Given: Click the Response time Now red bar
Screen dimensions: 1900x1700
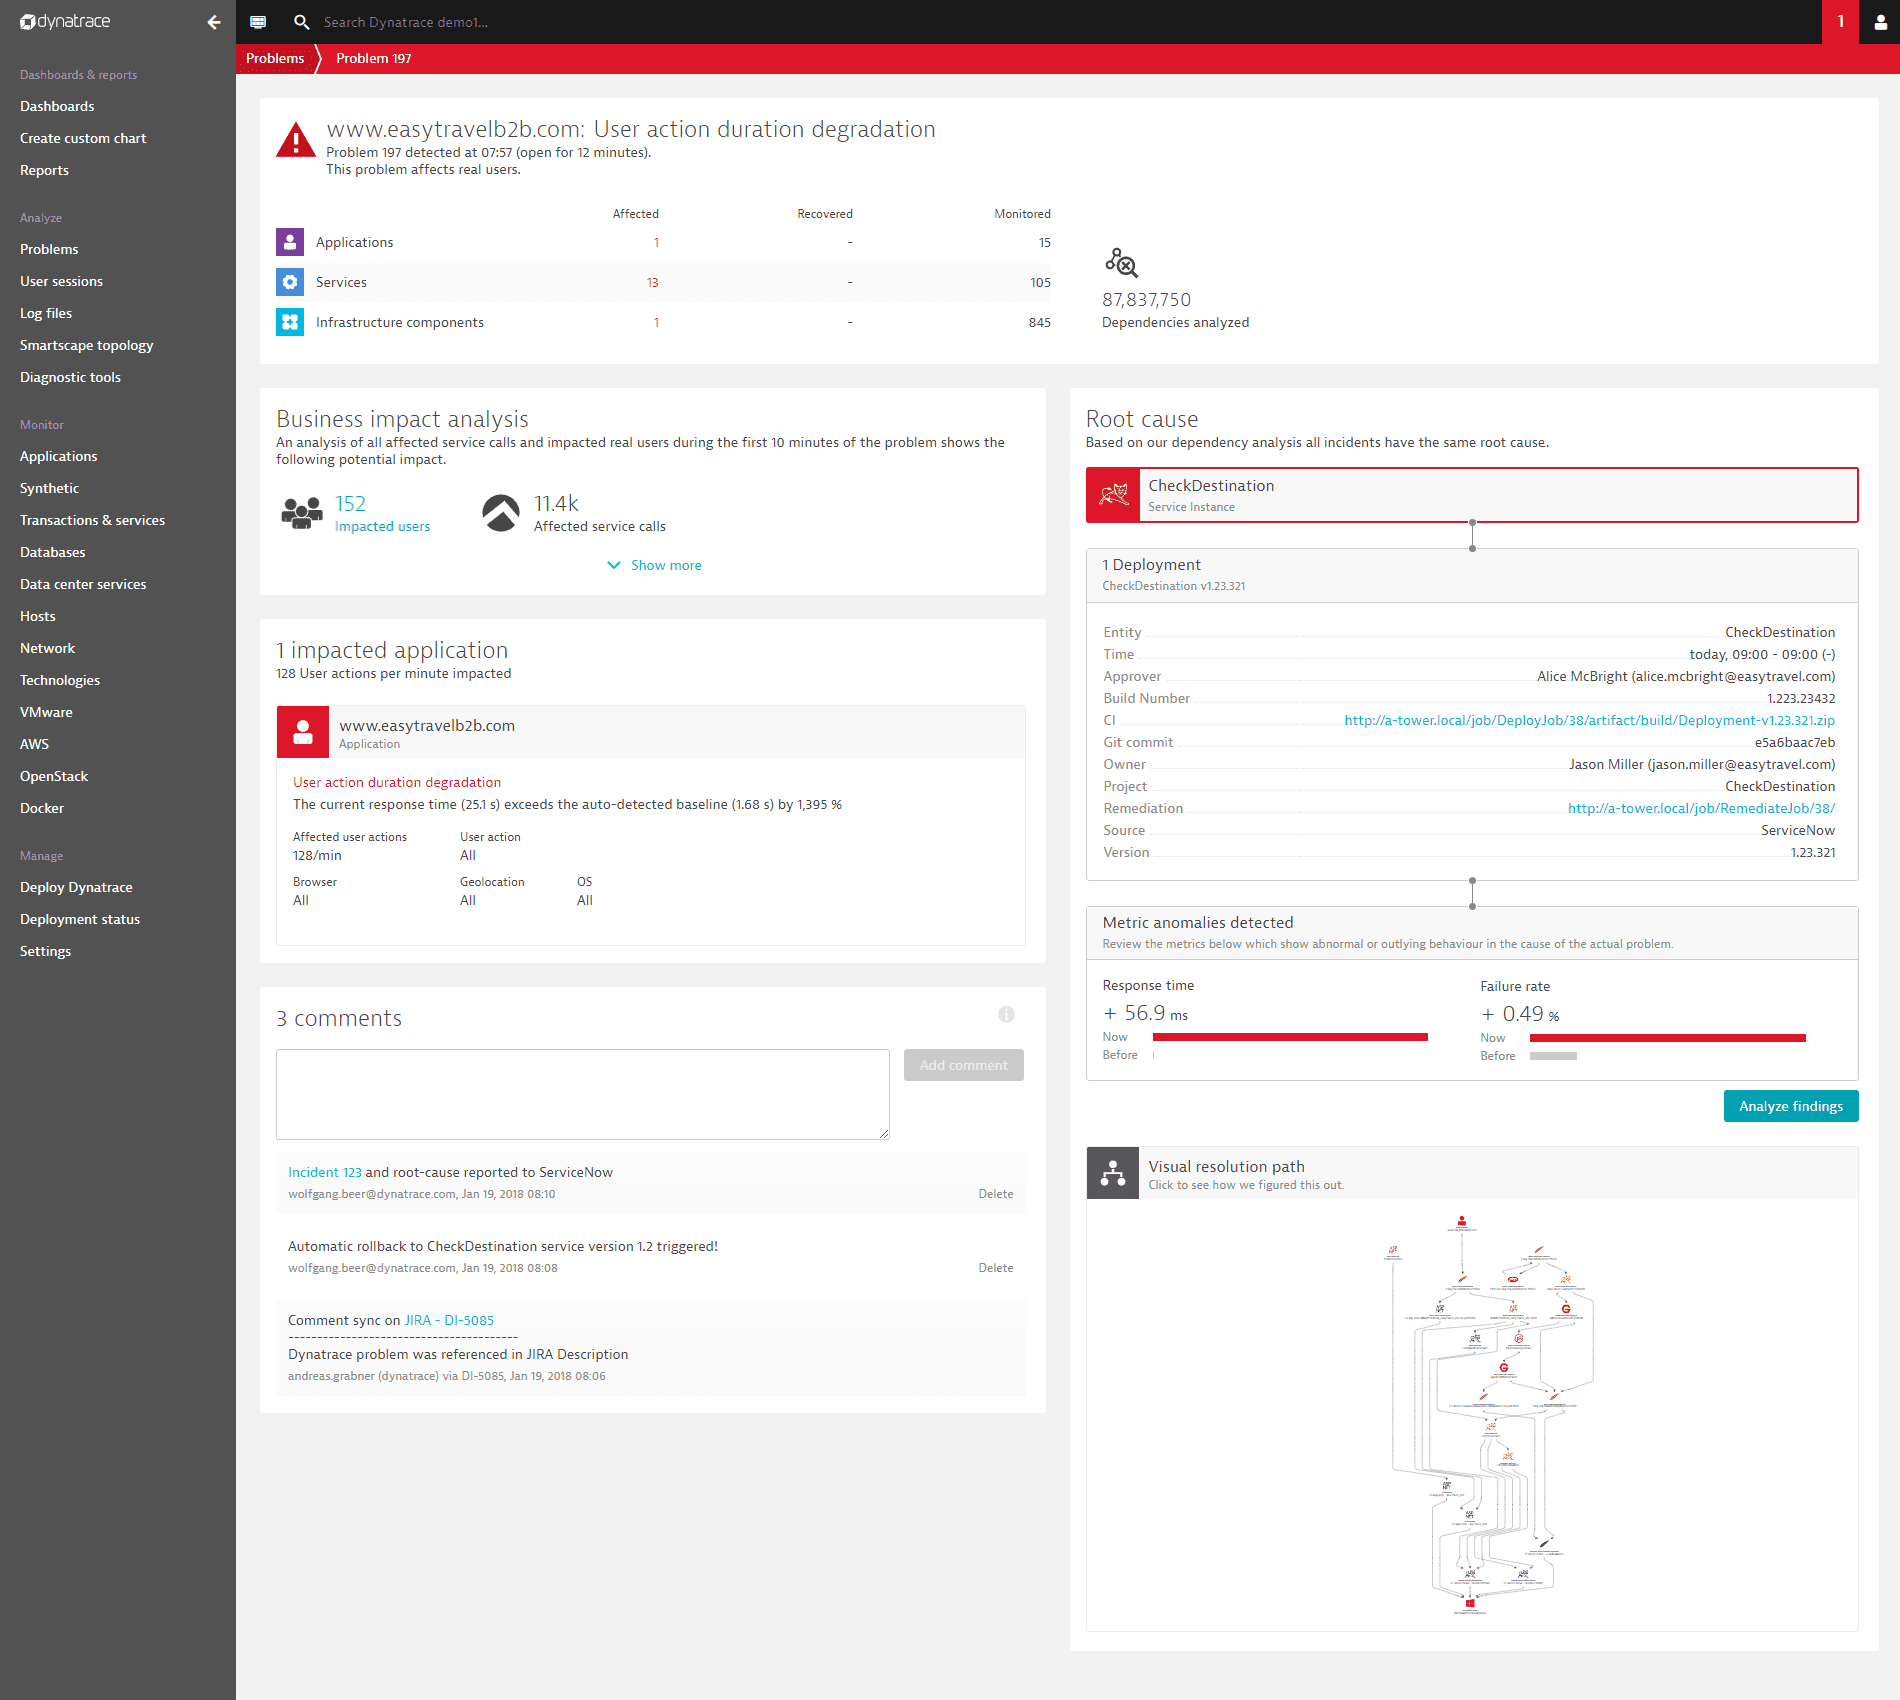Looking at the screenshot, I should [x=1290, y=1037].
